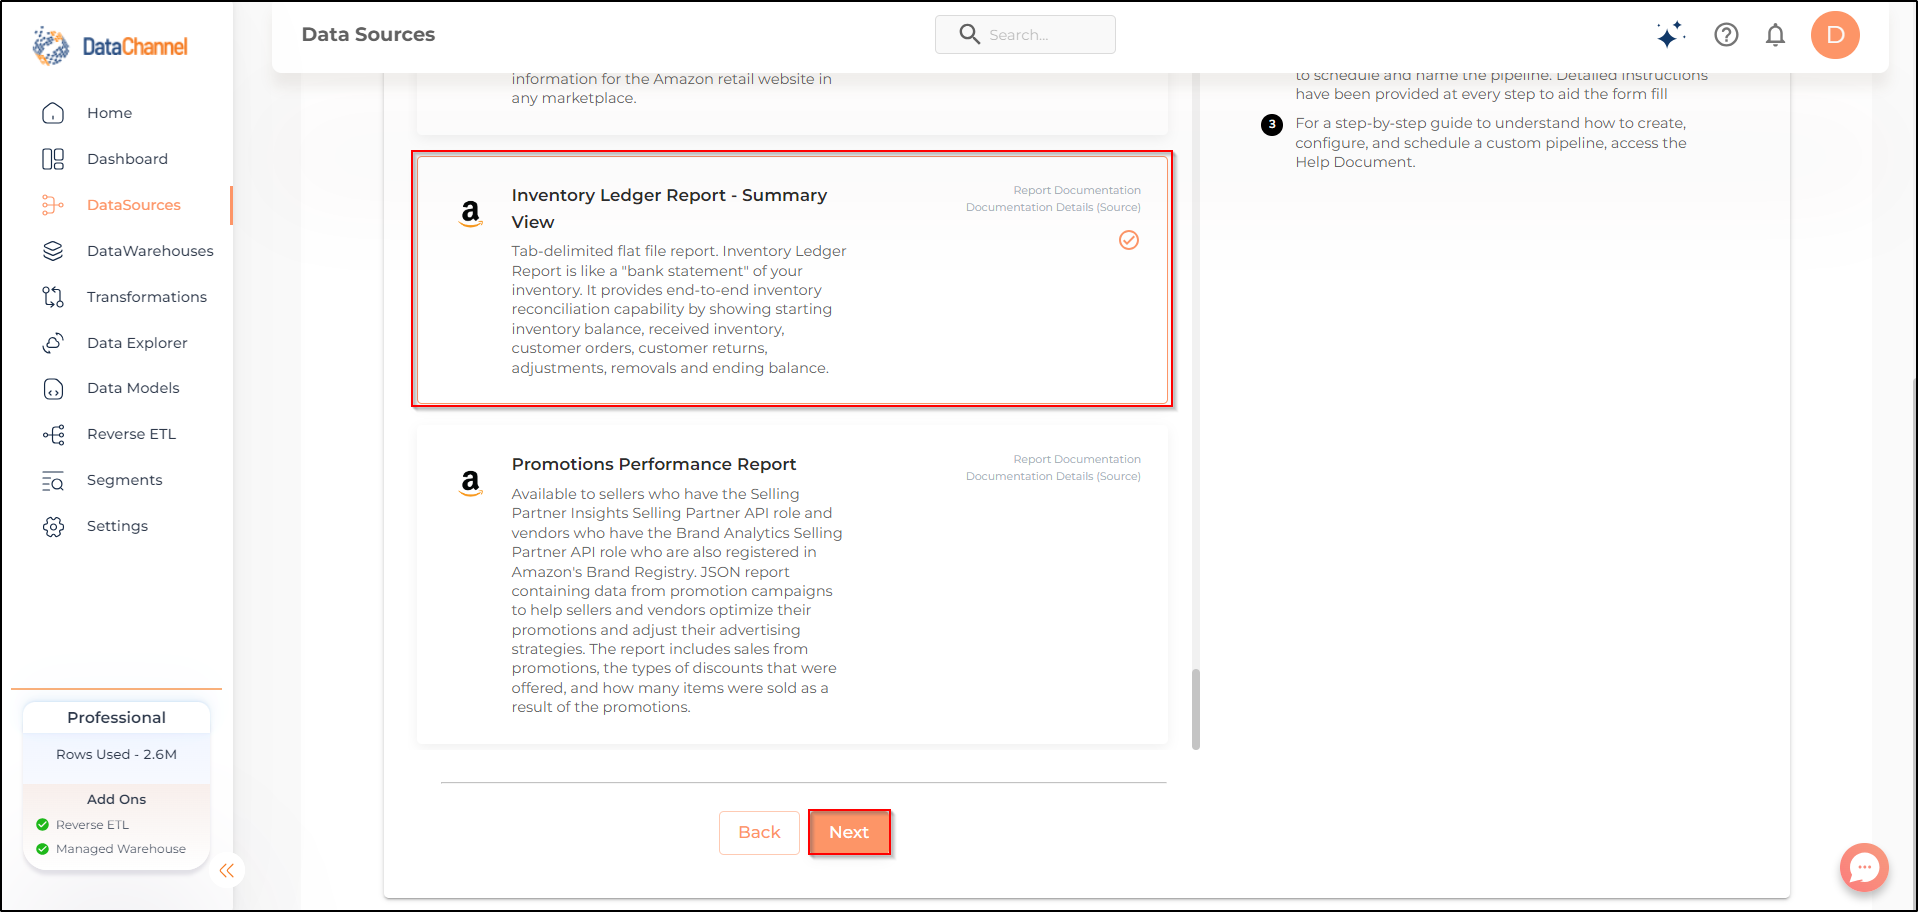Open Segments menu item
This screenshot has width=1918, height=912.
pos(124,480)
